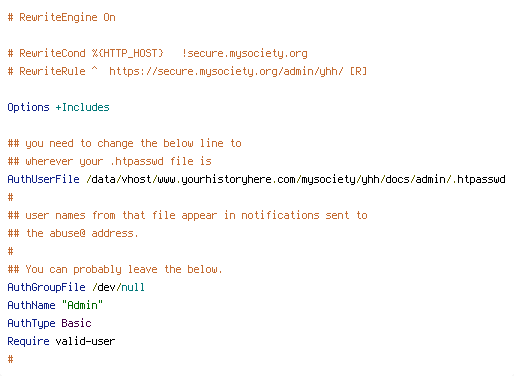Click the AuthUserFile directive
Viewport: 514px width, 376px height.
click(43, 179)
